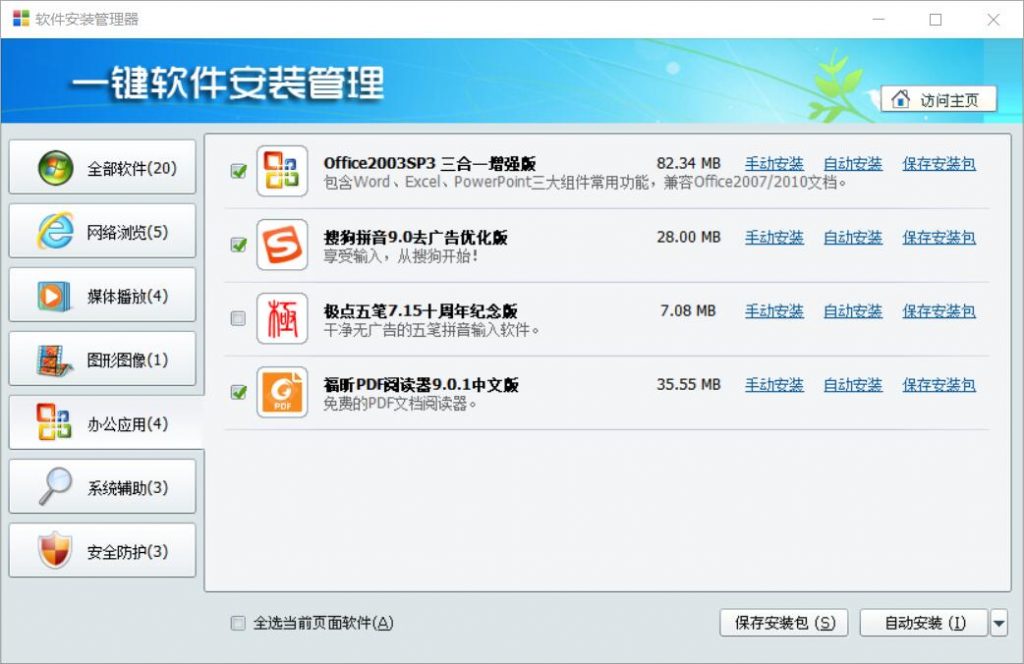Screen dimensions: 1024x664
Task: Tick 全选当前页面软件(A) checkbox
Action: point(238,623)
